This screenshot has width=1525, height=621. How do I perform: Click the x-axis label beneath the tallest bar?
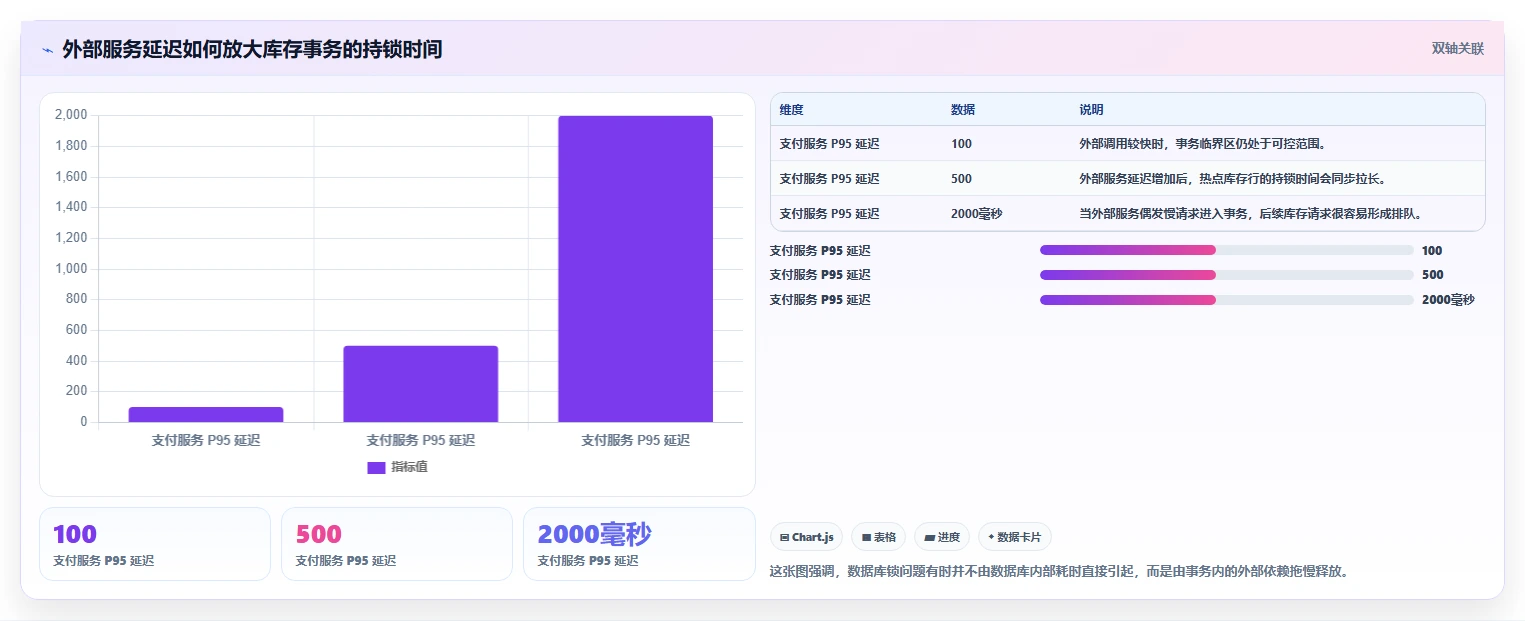click(635, 440)
